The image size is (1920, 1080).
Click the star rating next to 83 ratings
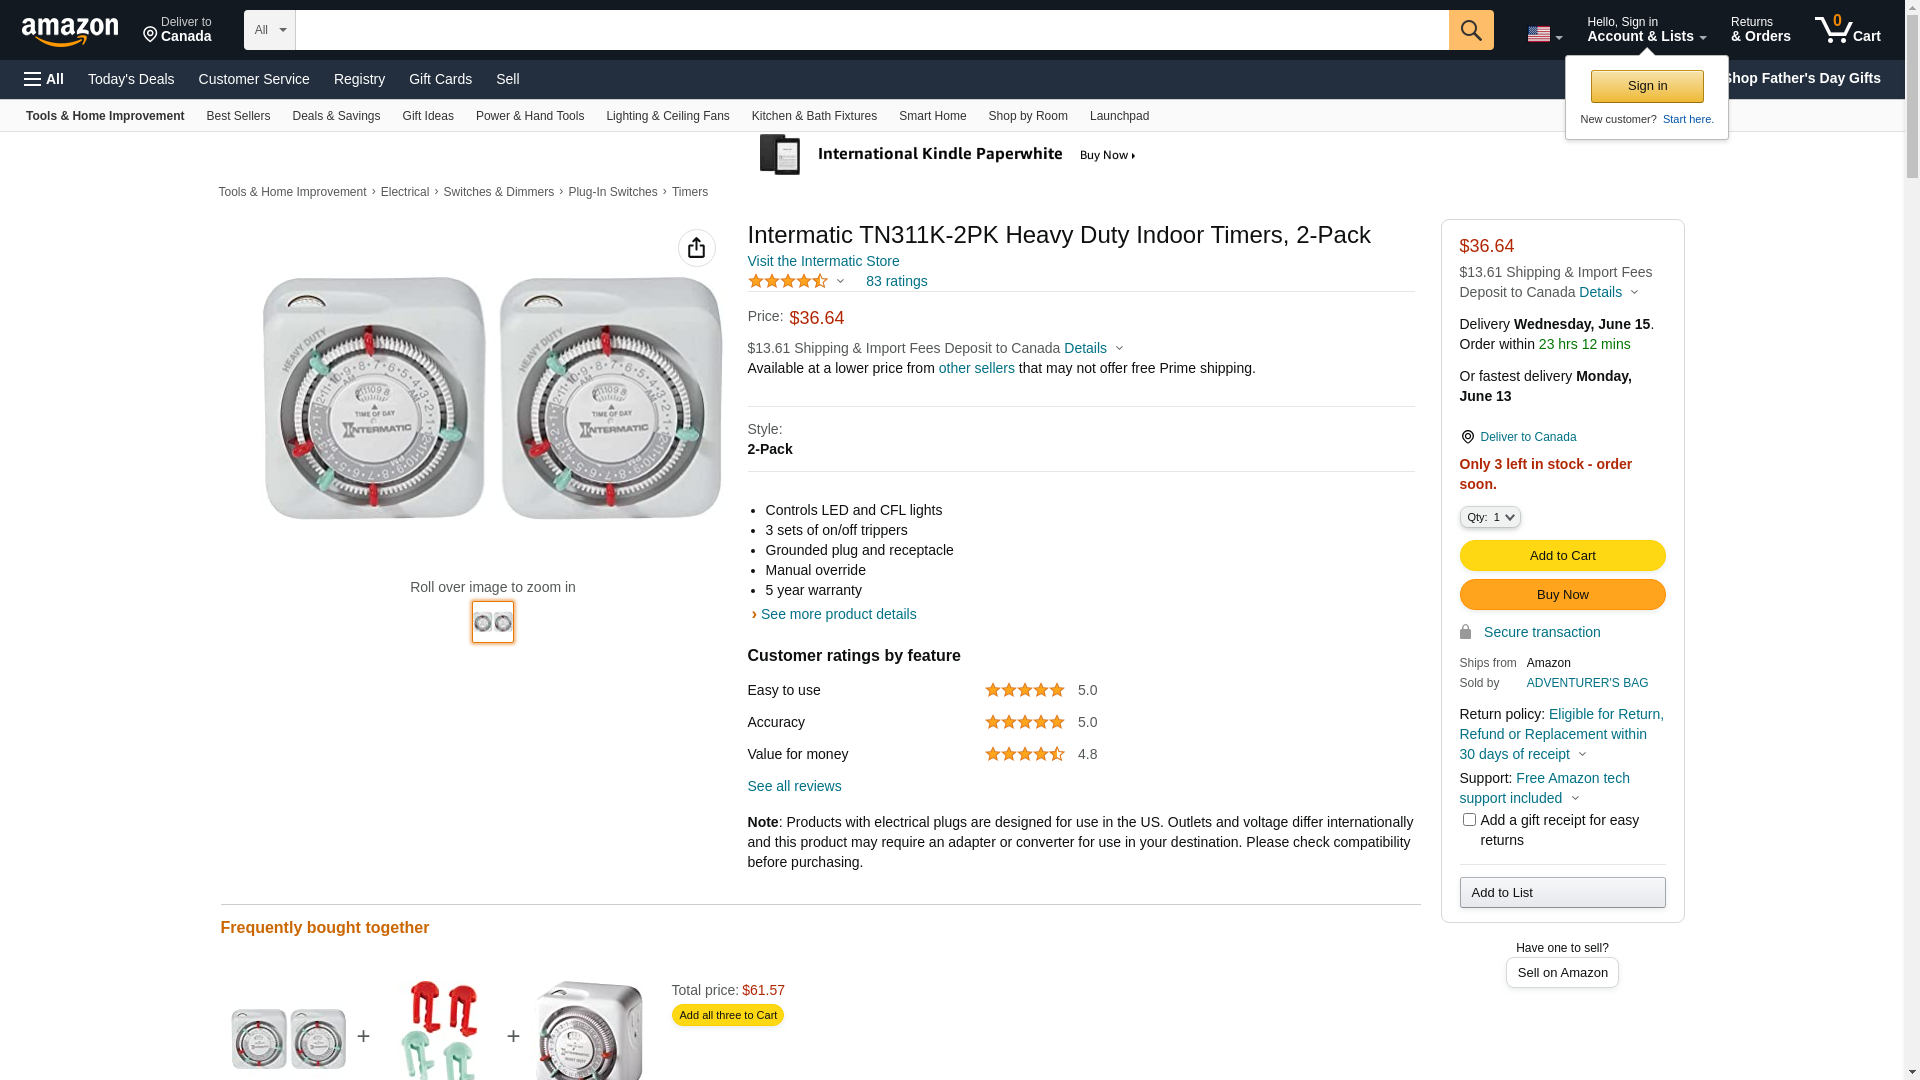(x=788, y=282)
